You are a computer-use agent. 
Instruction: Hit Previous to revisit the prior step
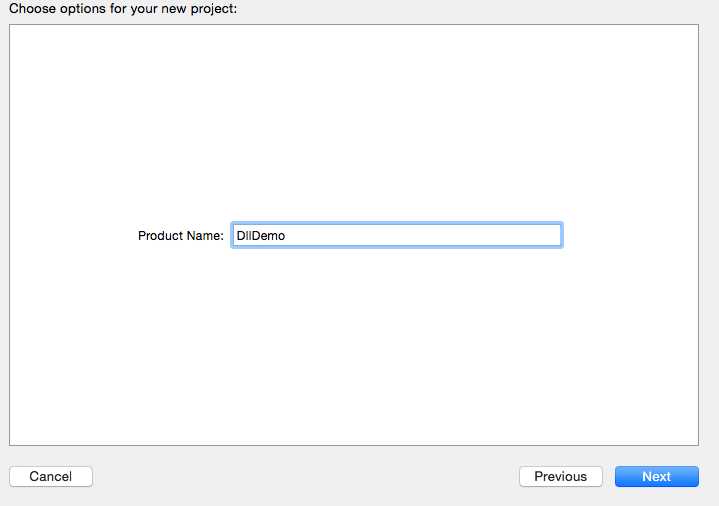pos(560,477)
